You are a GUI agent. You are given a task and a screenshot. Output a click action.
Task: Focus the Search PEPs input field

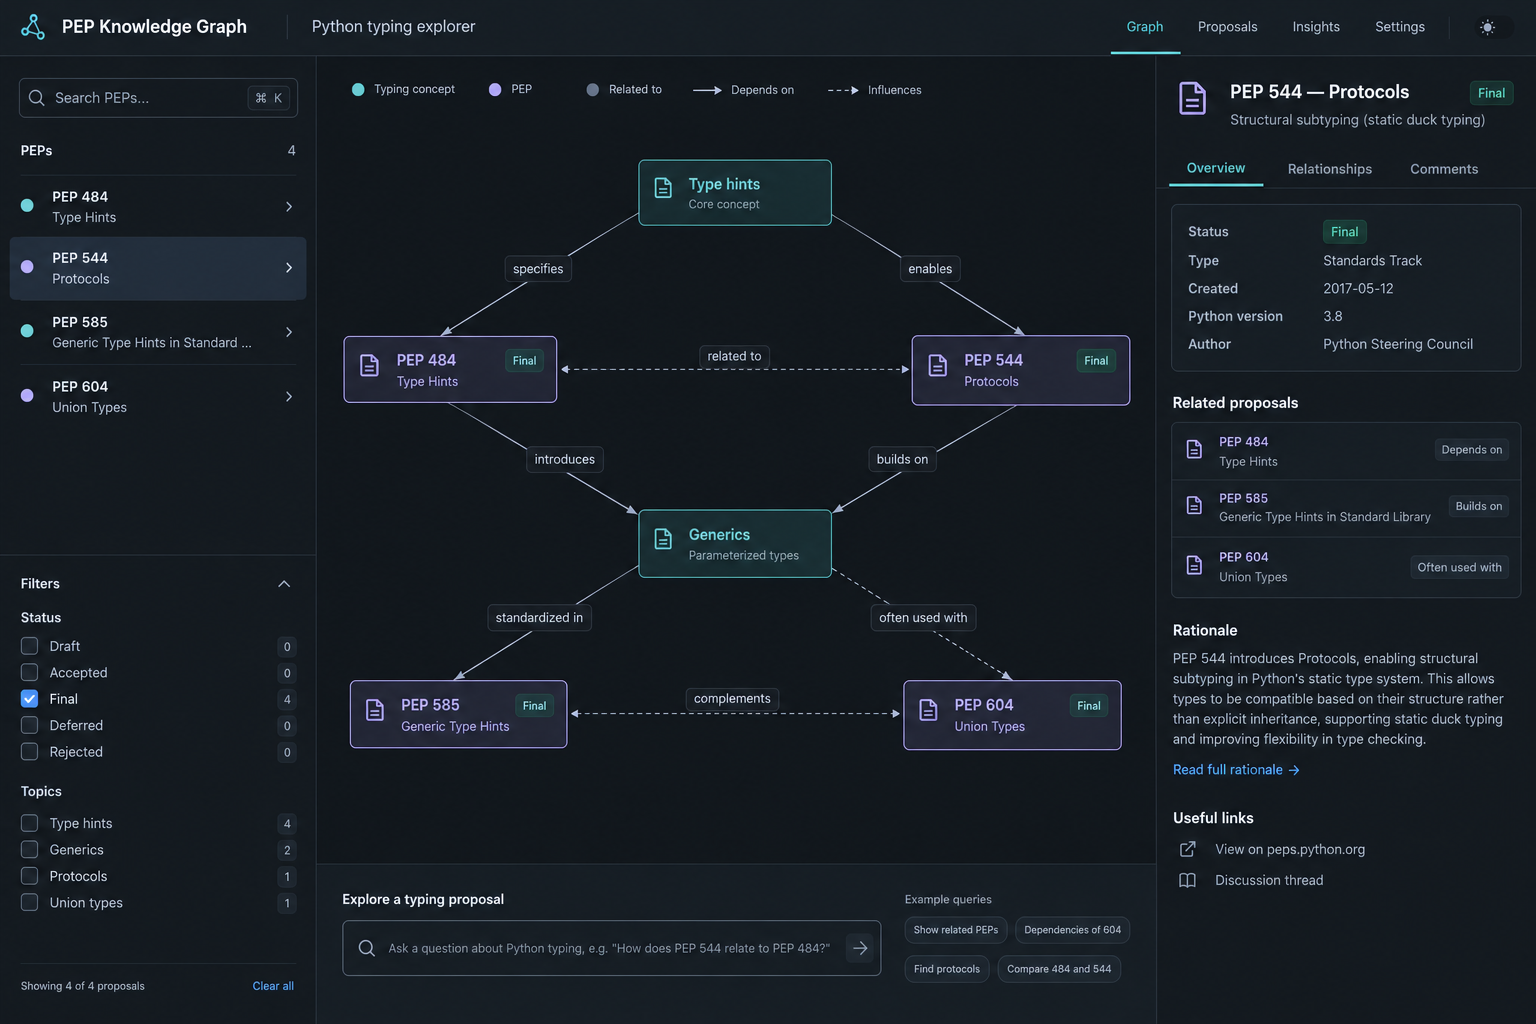158,98
